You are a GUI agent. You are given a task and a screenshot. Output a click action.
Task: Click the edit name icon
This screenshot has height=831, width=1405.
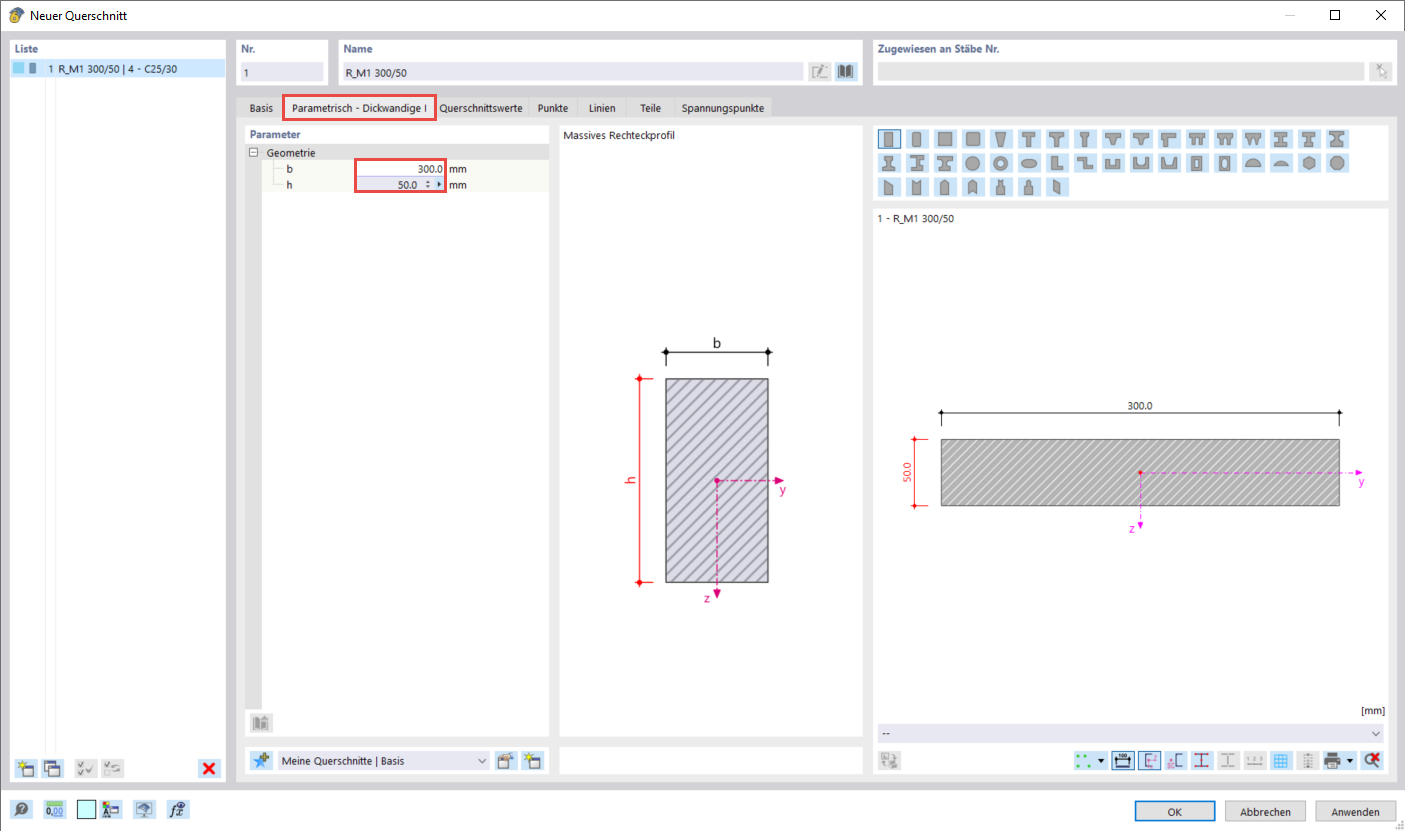click(820, 71)
